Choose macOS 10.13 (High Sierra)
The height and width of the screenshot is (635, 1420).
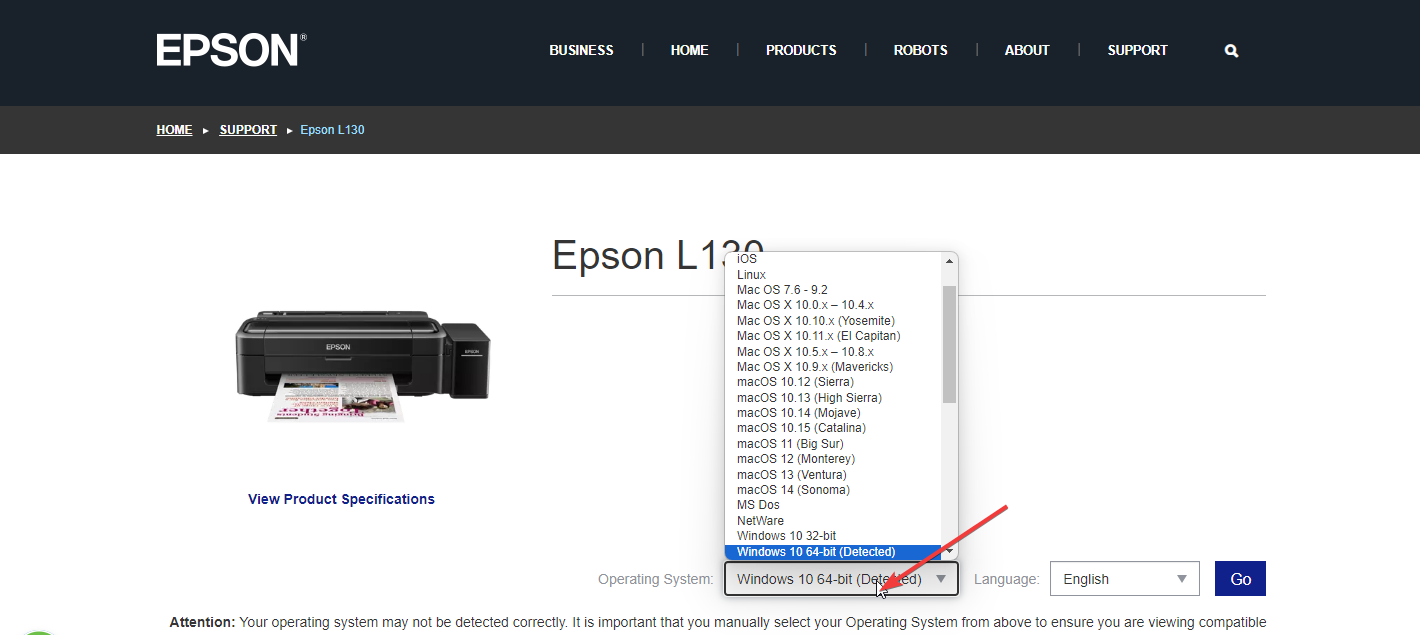coord(834,398)
